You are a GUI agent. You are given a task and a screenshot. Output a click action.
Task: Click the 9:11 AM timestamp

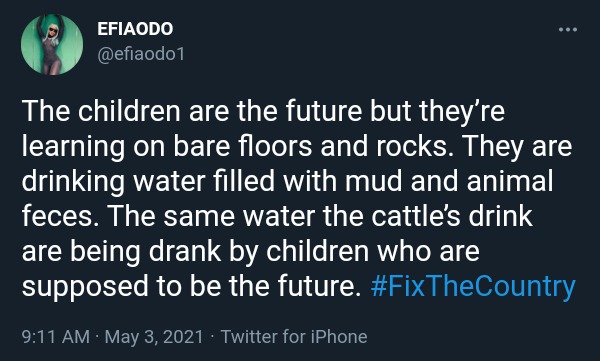click(x=56, y=337)
